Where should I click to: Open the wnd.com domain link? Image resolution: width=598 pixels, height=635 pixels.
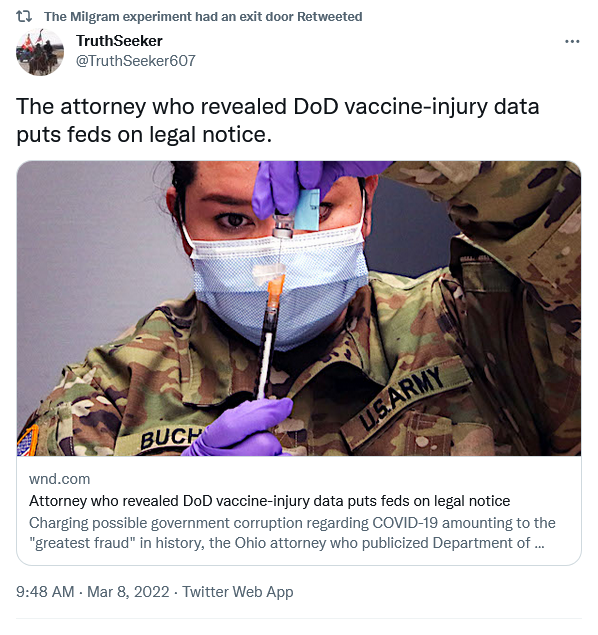pyautogui.click(x=60, y=479)
